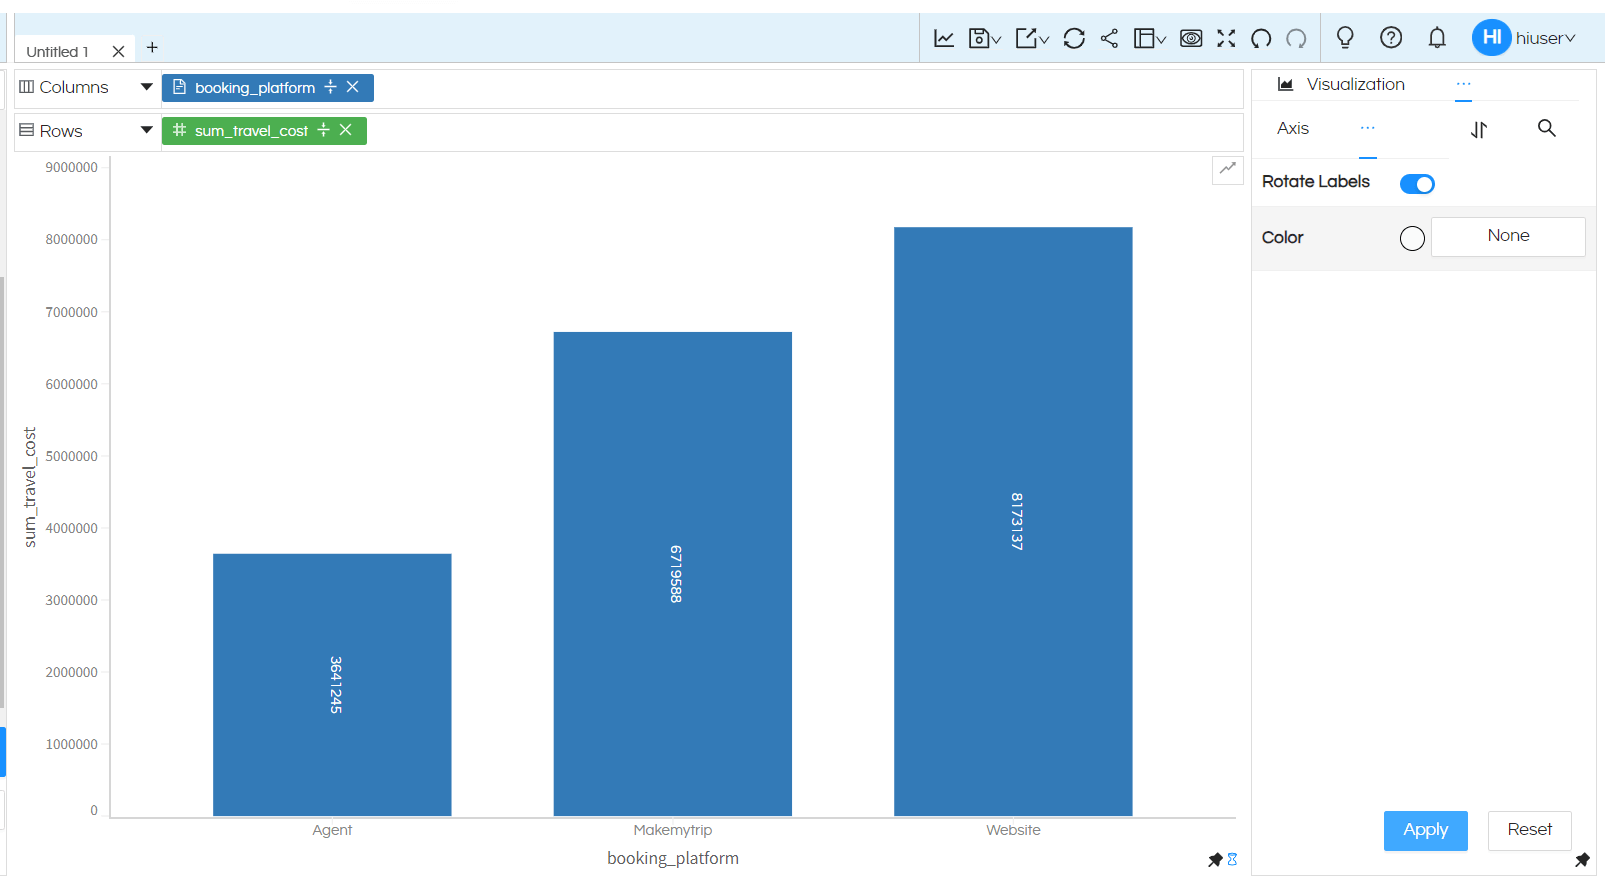Click the None color value field

[x=1508, y=237]
